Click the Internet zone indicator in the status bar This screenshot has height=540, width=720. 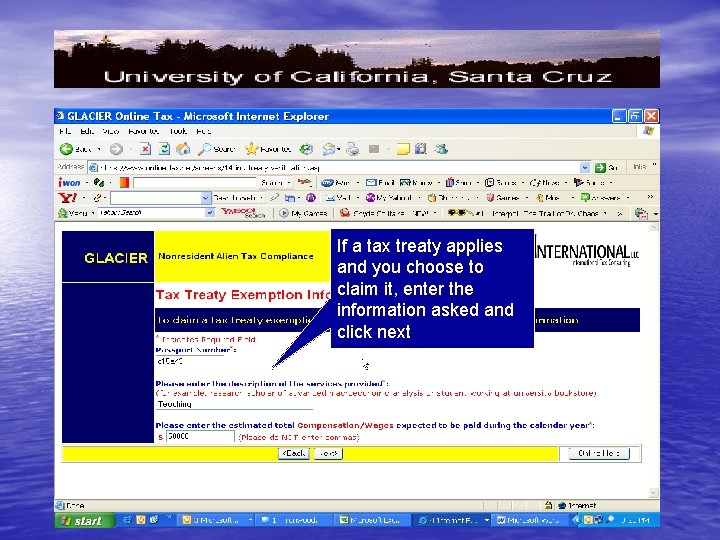click(577, 506)
